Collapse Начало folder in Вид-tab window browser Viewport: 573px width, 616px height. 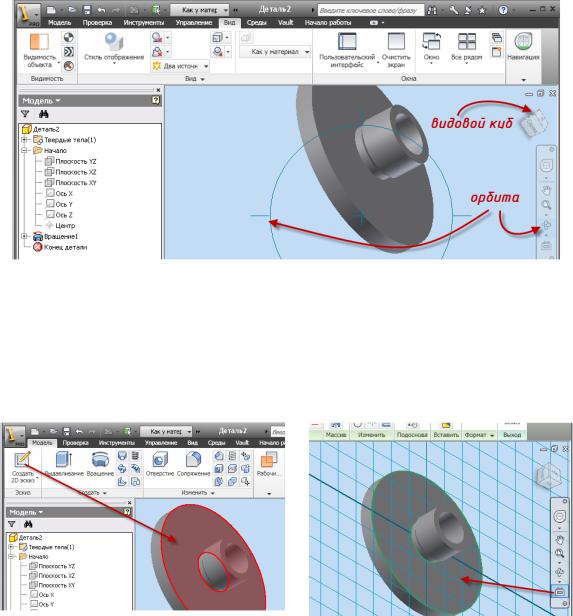pos(24,150)
